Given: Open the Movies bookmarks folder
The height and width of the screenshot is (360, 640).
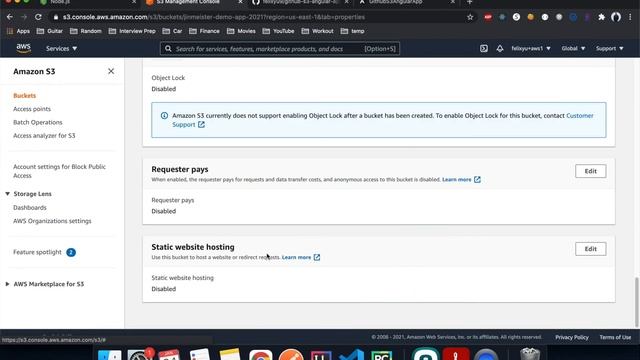Looking at the screenshot, I should [x=241, y=31].
